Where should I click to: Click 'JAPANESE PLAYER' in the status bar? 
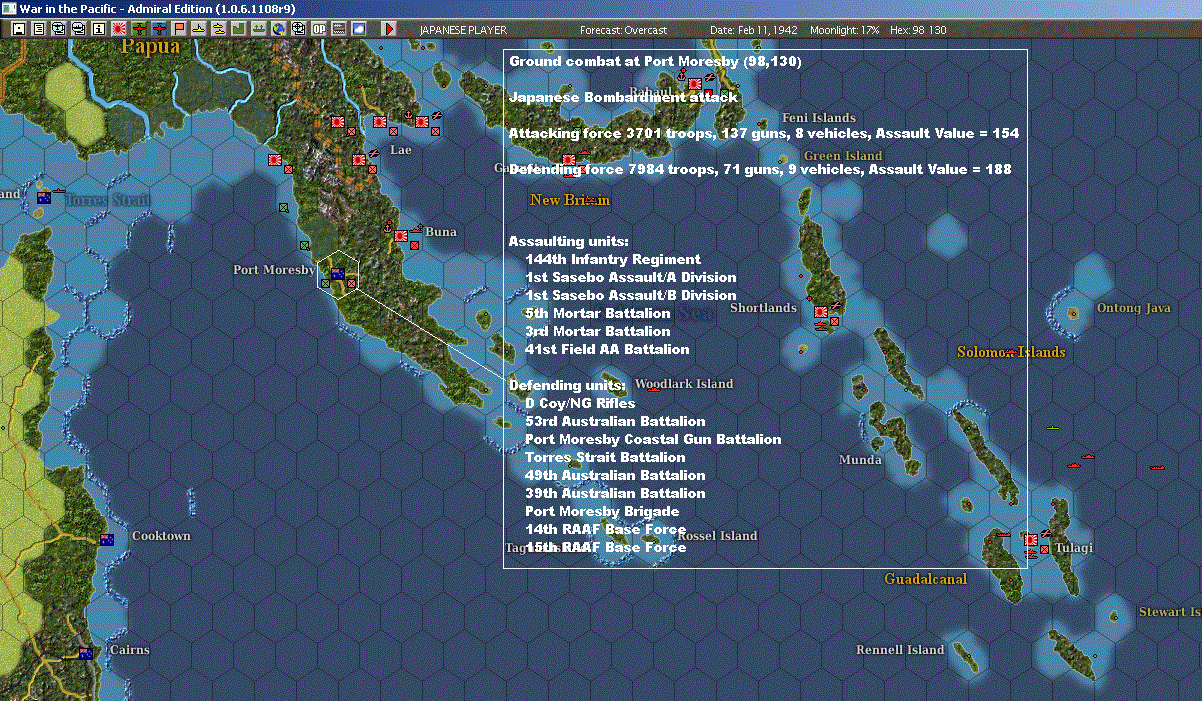click(461, 30)
